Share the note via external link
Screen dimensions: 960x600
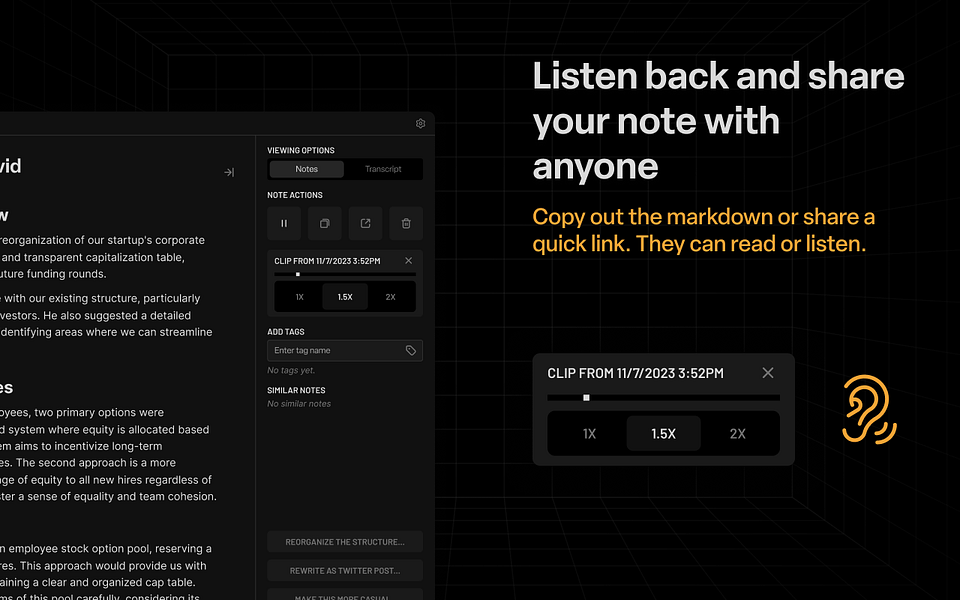(x=364, y=223)
